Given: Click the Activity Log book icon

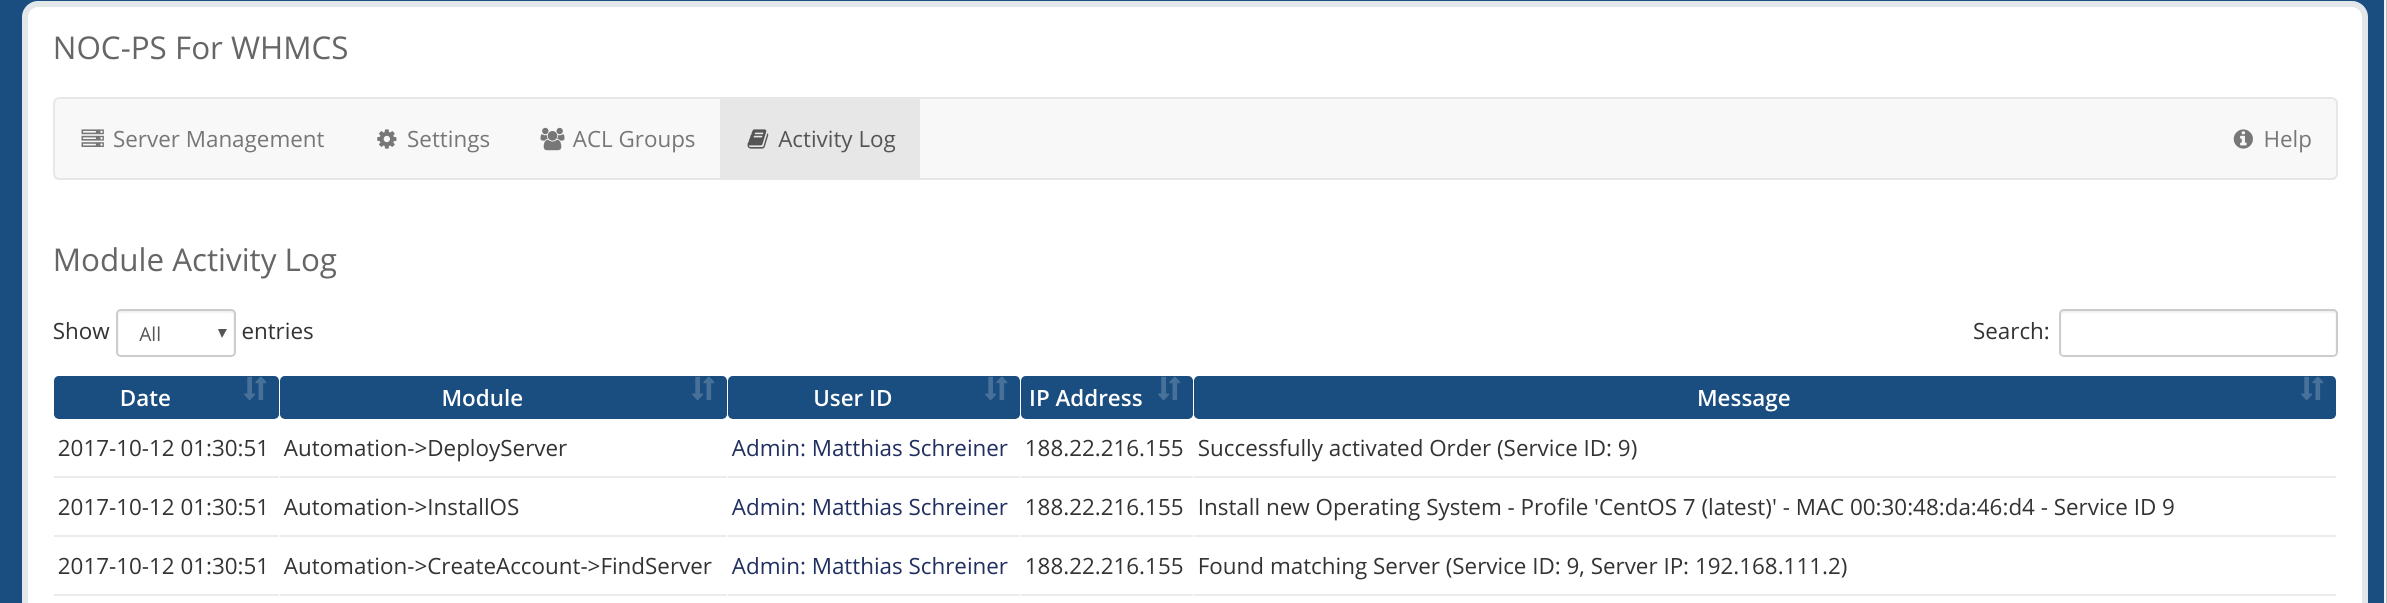Looking at the screenshot, I should click(758, 139).
